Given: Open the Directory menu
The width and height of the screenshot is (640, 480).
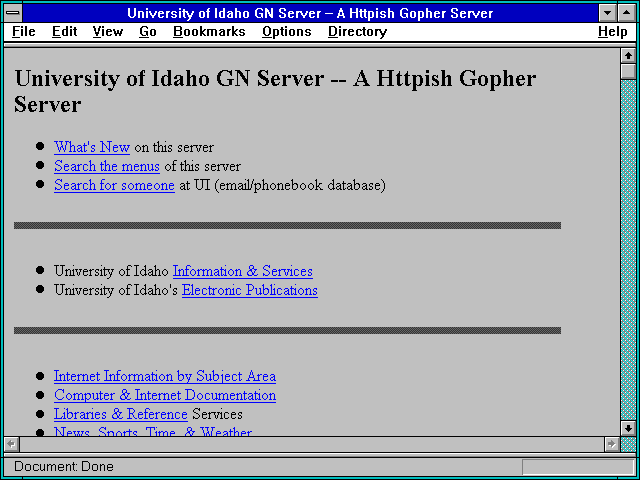Looking at the screenshot, I should (357, 32).
